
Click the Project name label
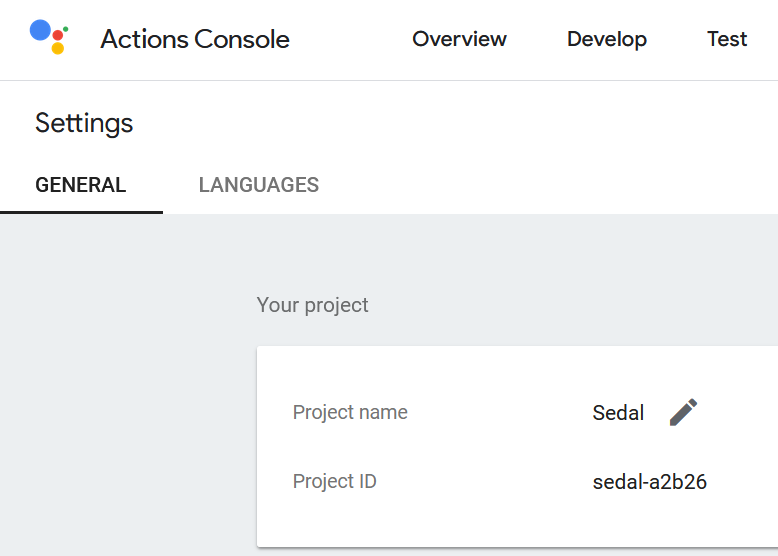[x=350, y=413]
